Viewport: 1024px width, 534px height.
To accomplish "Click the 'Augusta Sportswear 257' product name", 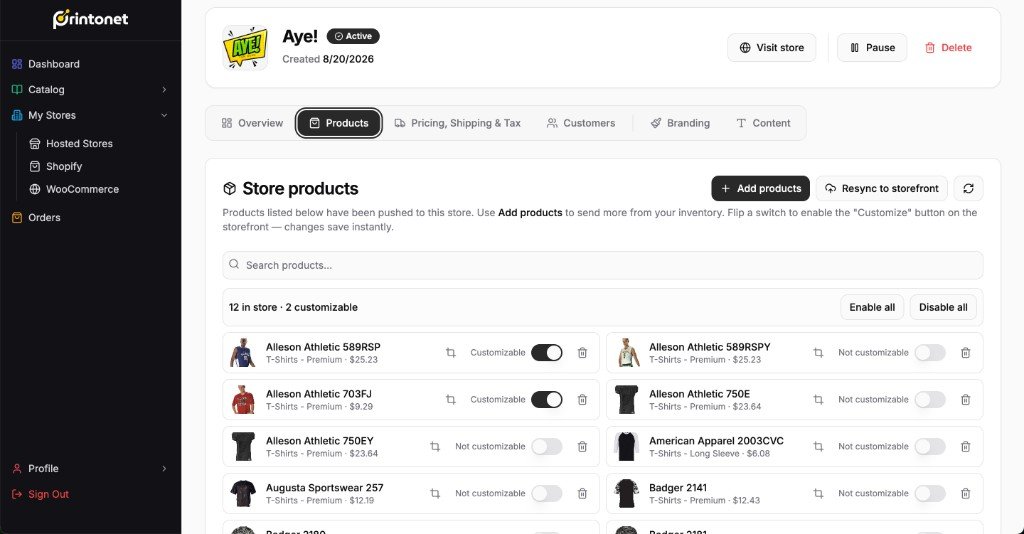I will tap(325, 488).
